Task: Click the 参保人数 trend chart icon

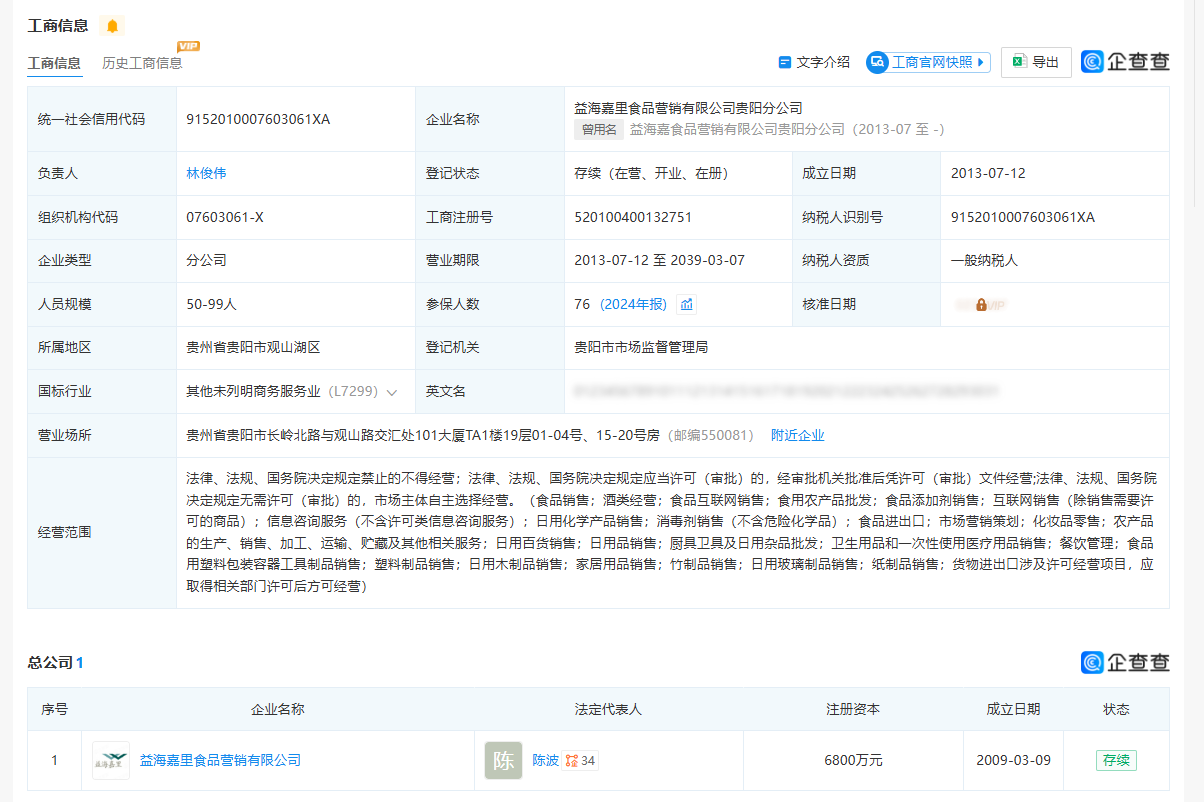Action: coord(686,304)
